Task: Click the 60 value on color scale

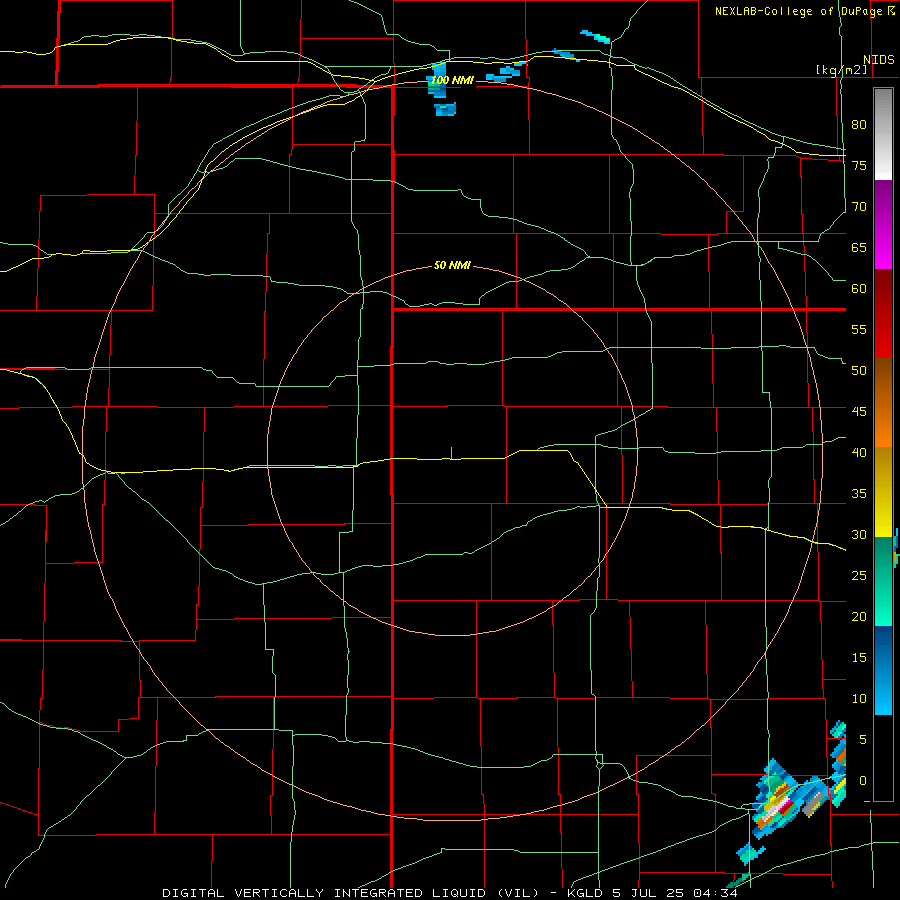Action: [859, 289]
